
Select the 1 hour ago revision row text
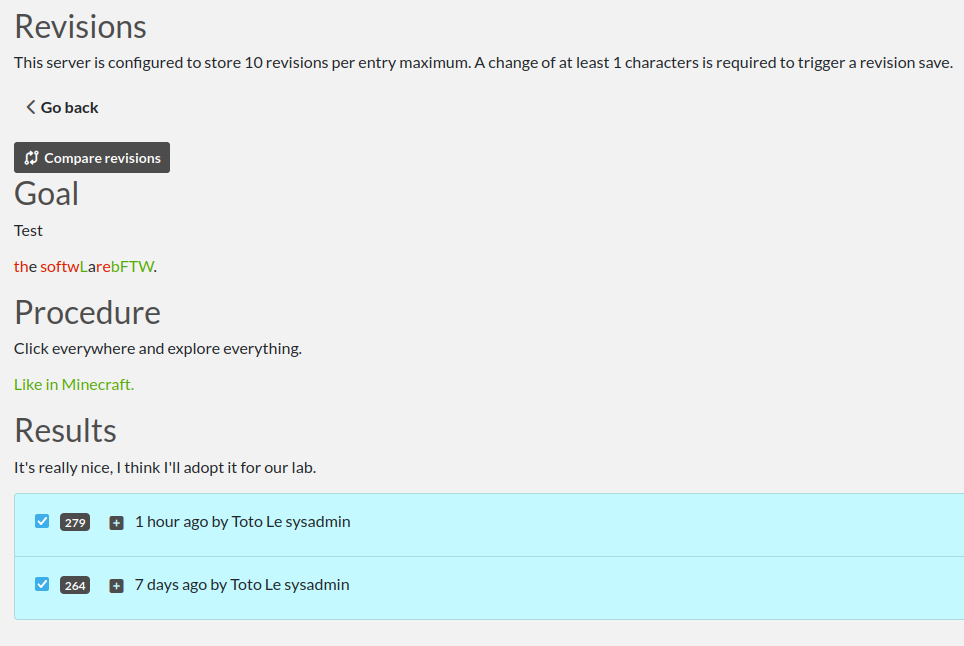(243, 522)
